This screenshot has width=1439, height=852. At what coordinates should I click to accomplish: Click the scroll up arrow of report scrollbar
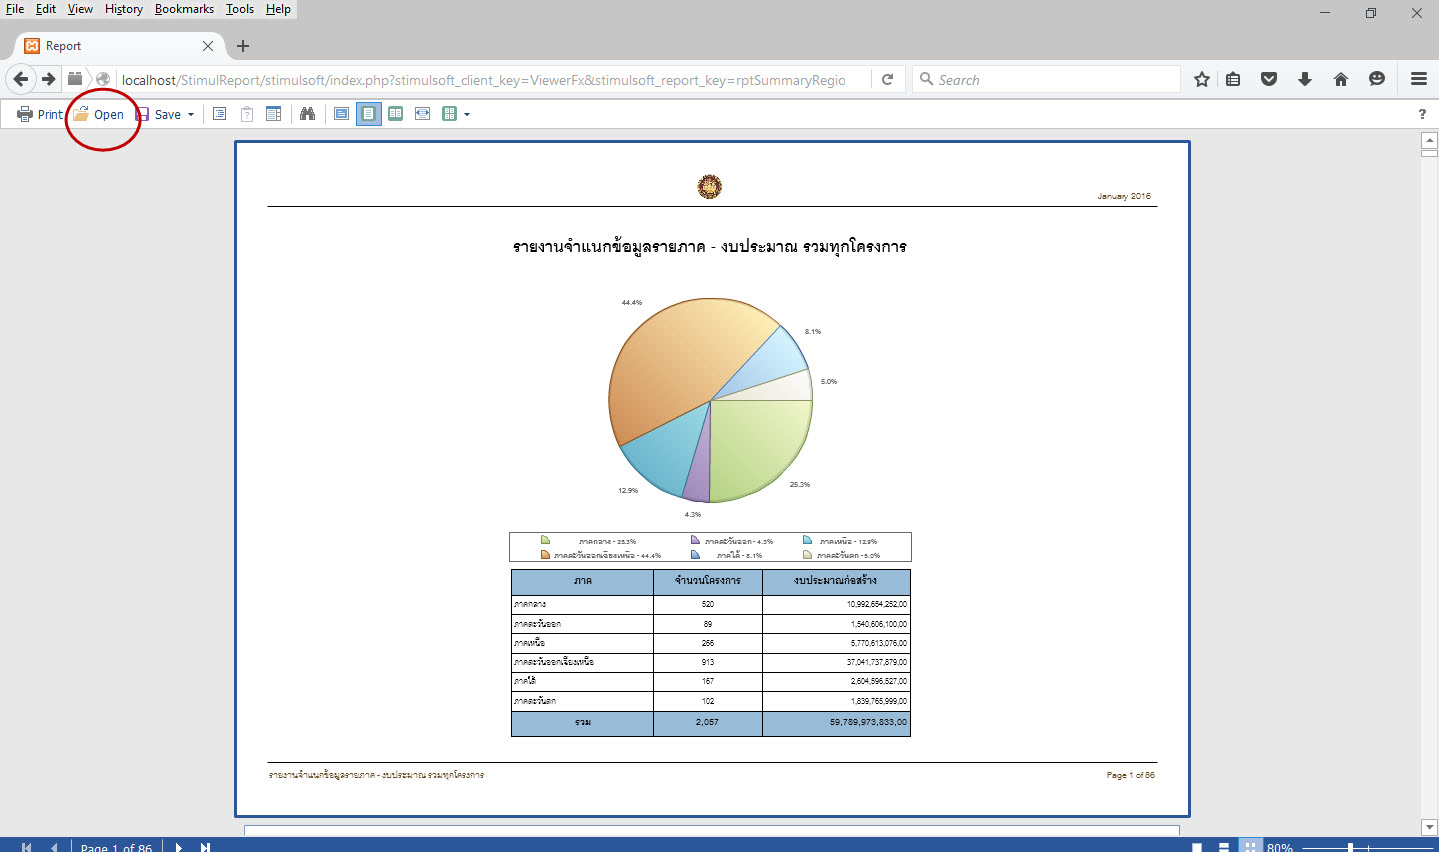pyautogui.click(x=1429, y=140)
